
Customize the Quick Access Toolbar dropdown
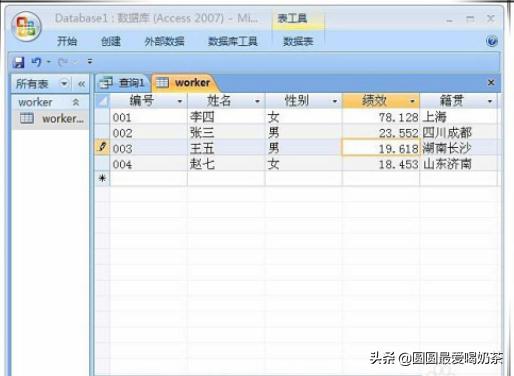90,61
